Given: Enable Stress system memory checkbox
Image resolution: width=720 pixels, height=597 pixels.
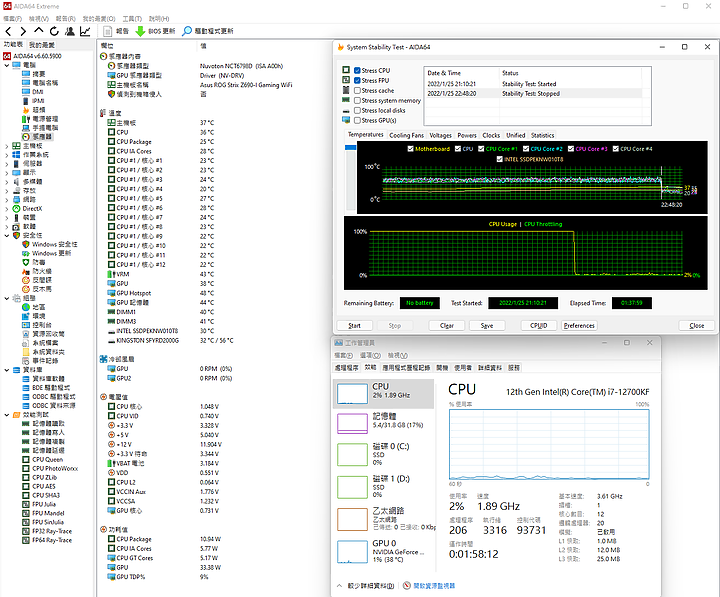Looking at the screenshot, I should pos(357,101).
